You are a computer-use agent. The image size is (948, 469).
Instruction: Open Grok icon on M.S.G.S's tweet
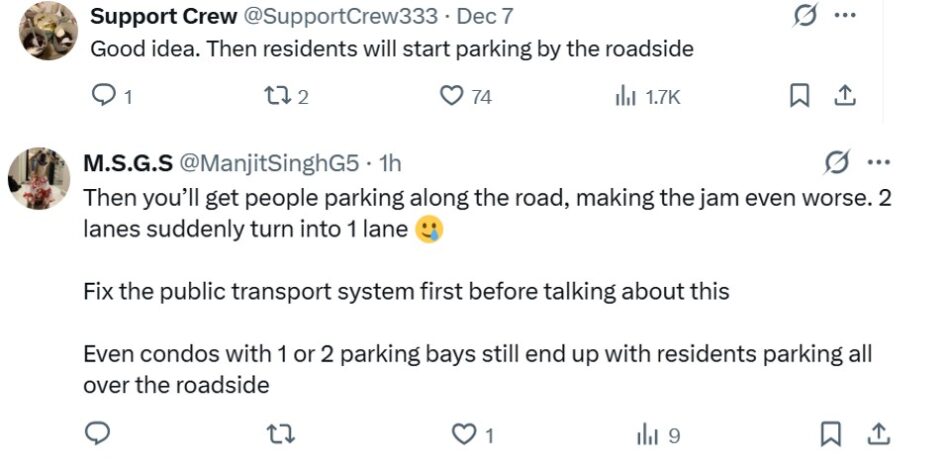[838, 163]
